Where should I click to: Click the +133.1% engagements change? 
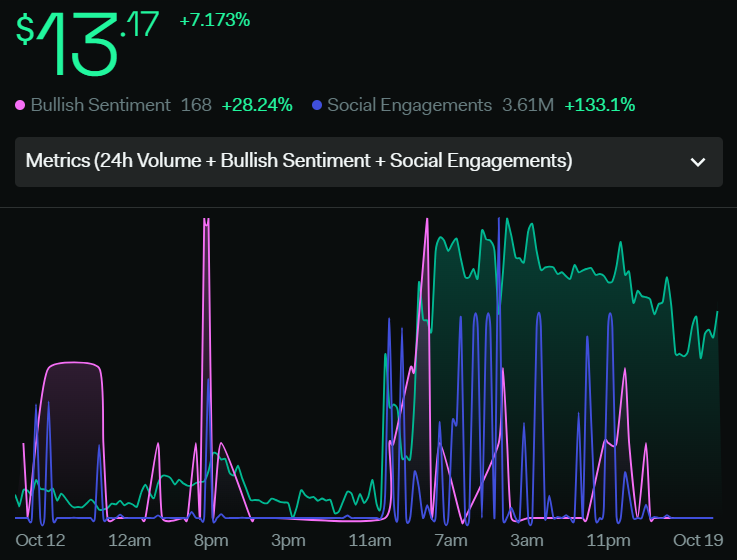click(599, 105)
